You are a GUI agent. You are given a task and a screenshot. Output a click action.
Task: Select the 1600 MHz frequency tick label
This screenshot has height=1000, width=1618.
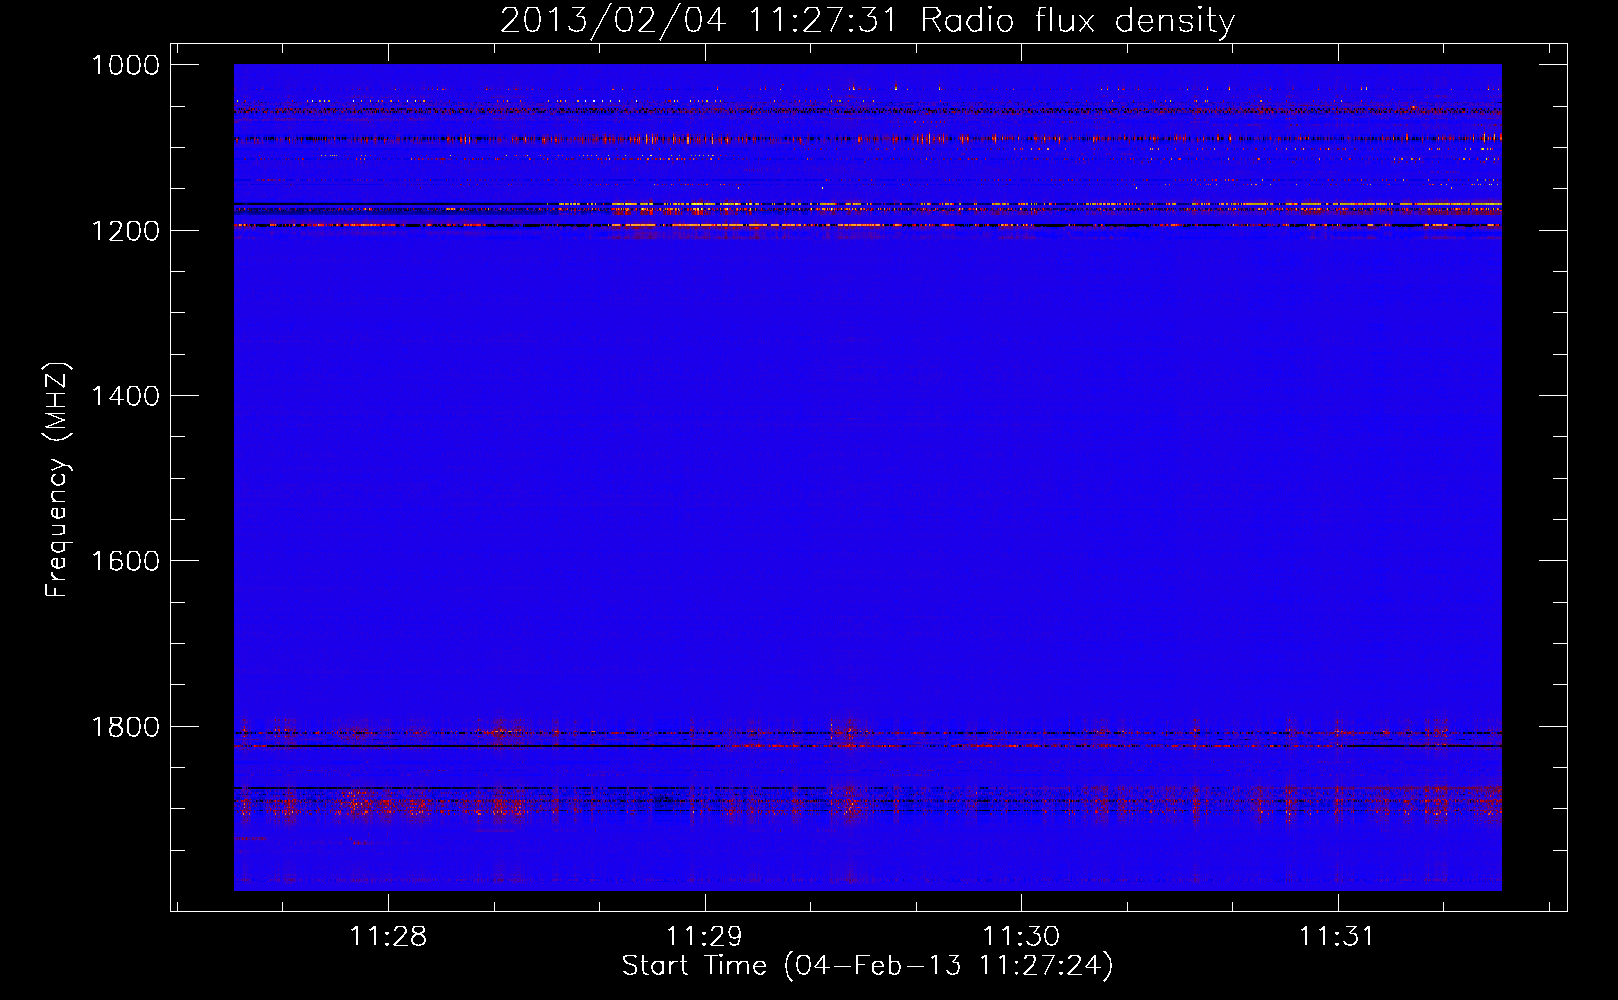(x=125, y=561)
